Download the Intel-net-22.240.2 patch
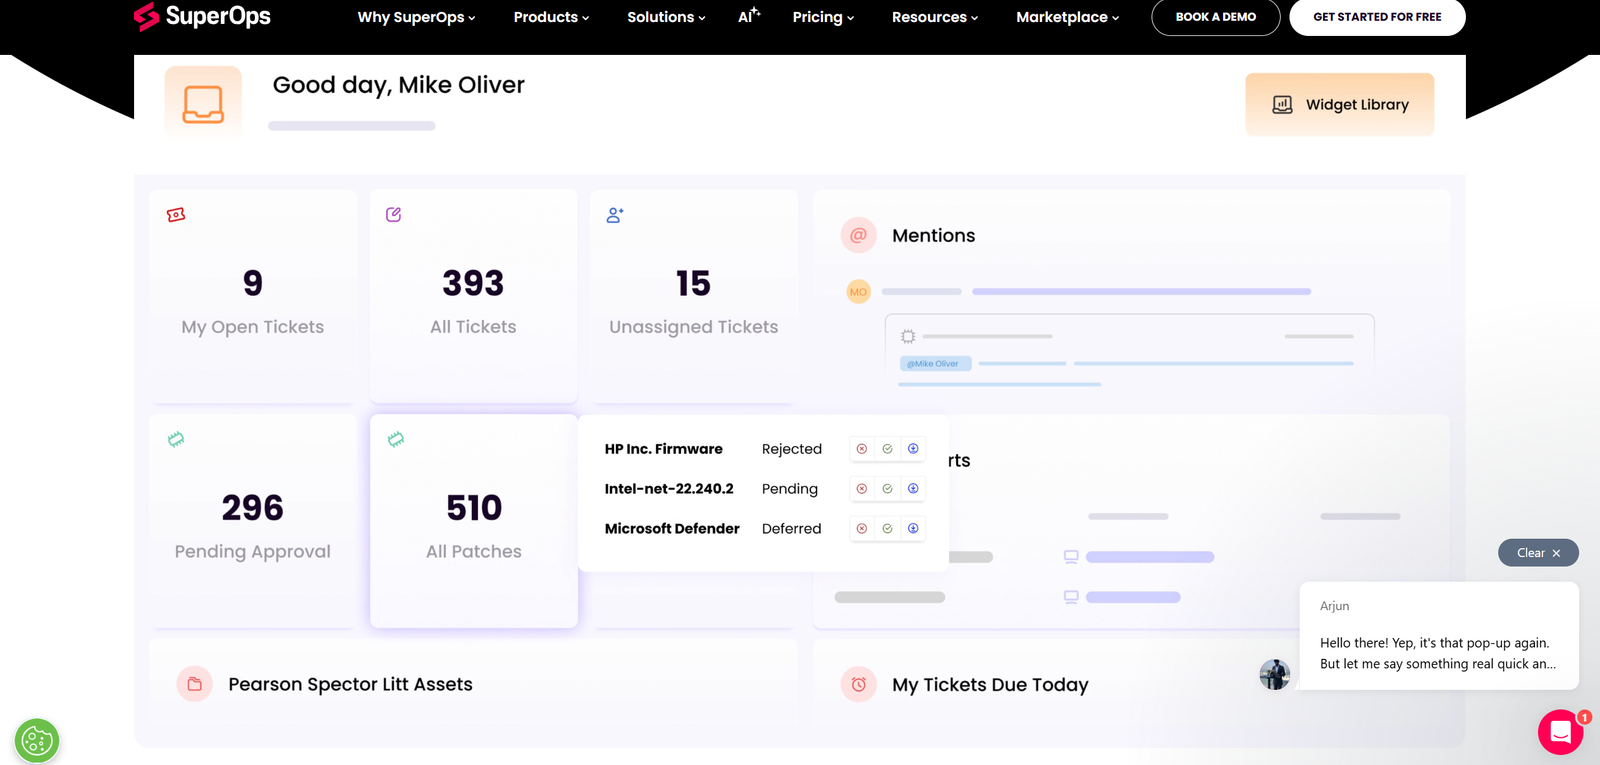 [913, 489]
